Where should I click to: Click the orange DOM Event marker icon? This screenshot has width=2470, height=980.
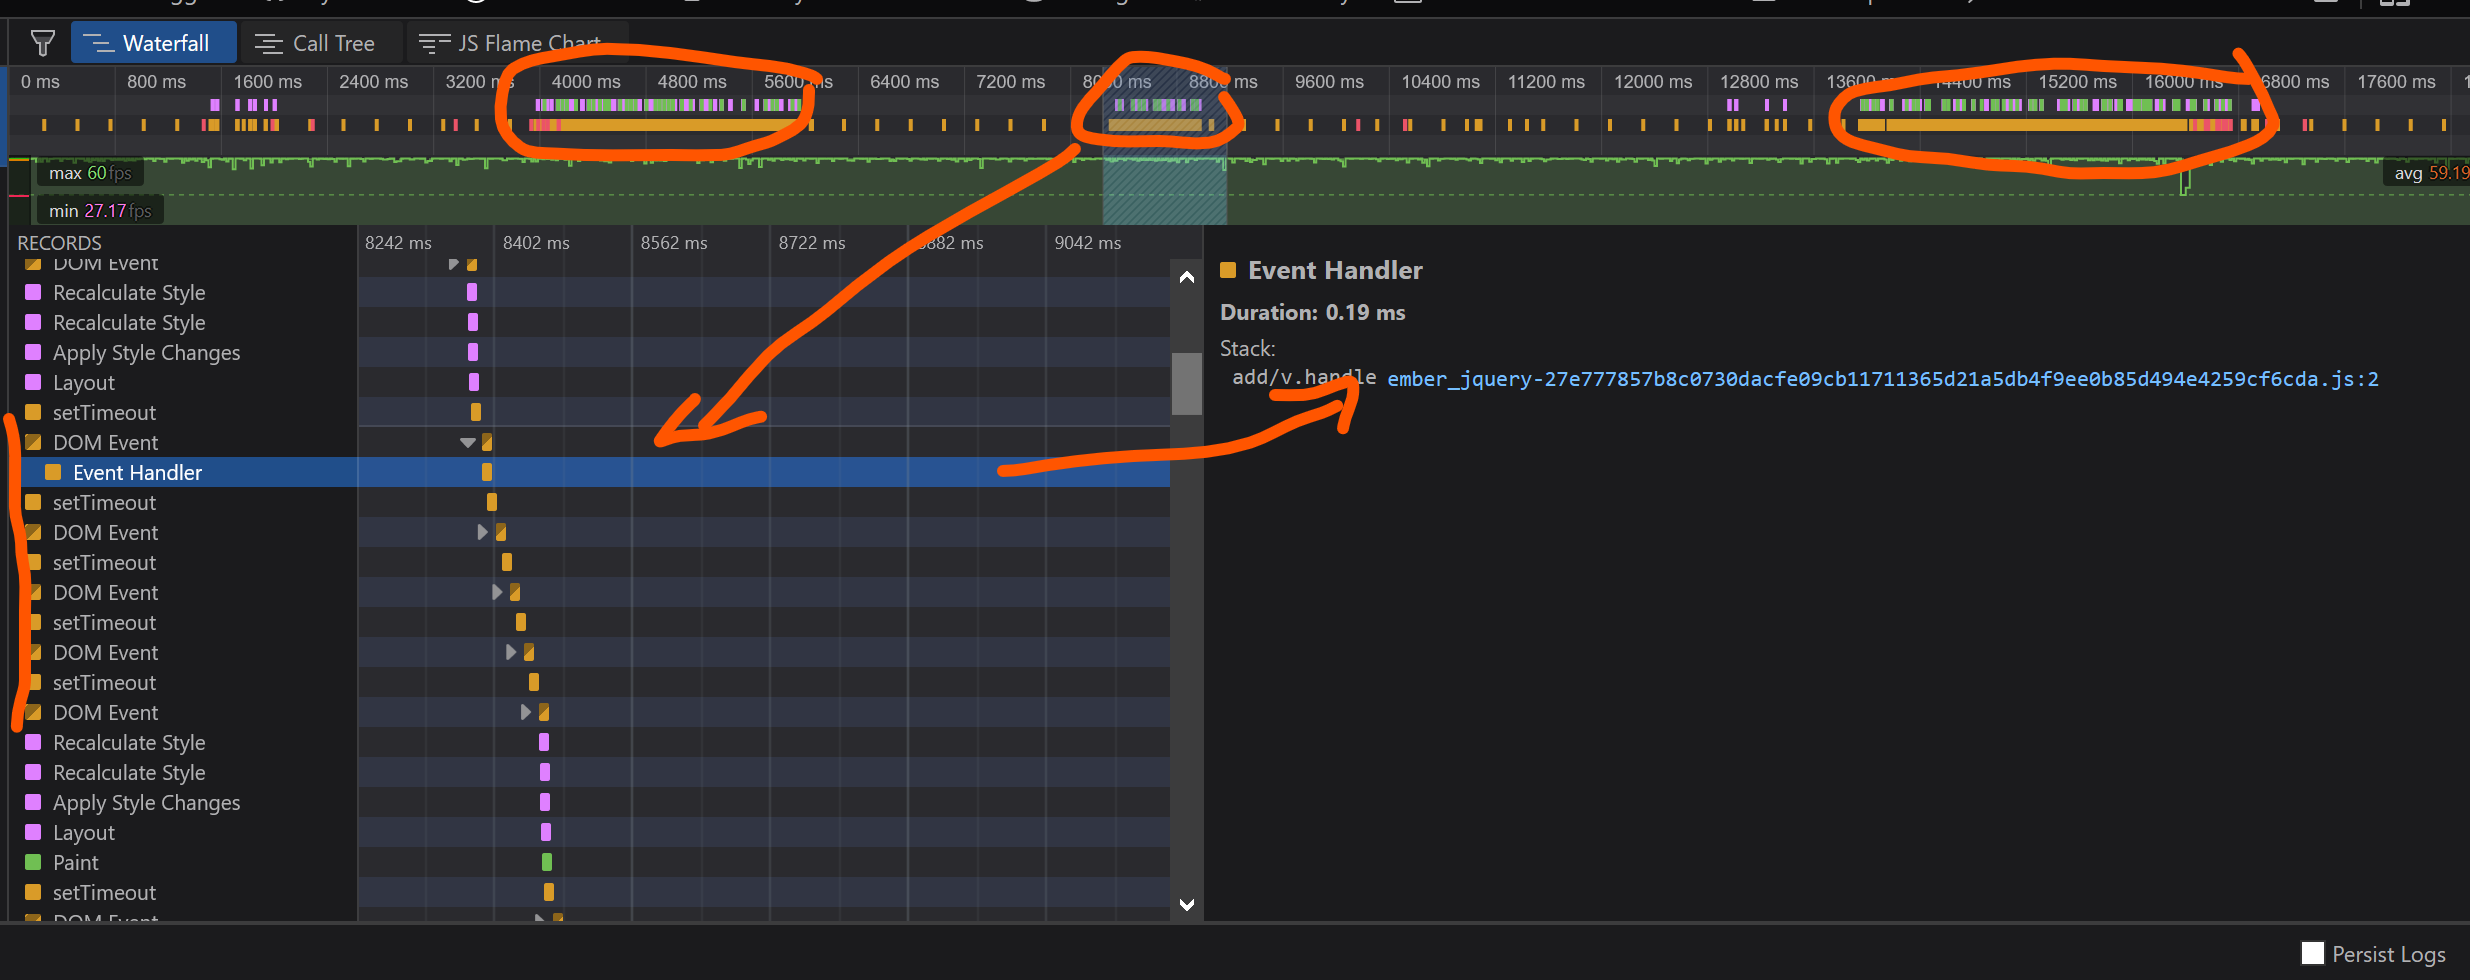(x=33, y=442)
